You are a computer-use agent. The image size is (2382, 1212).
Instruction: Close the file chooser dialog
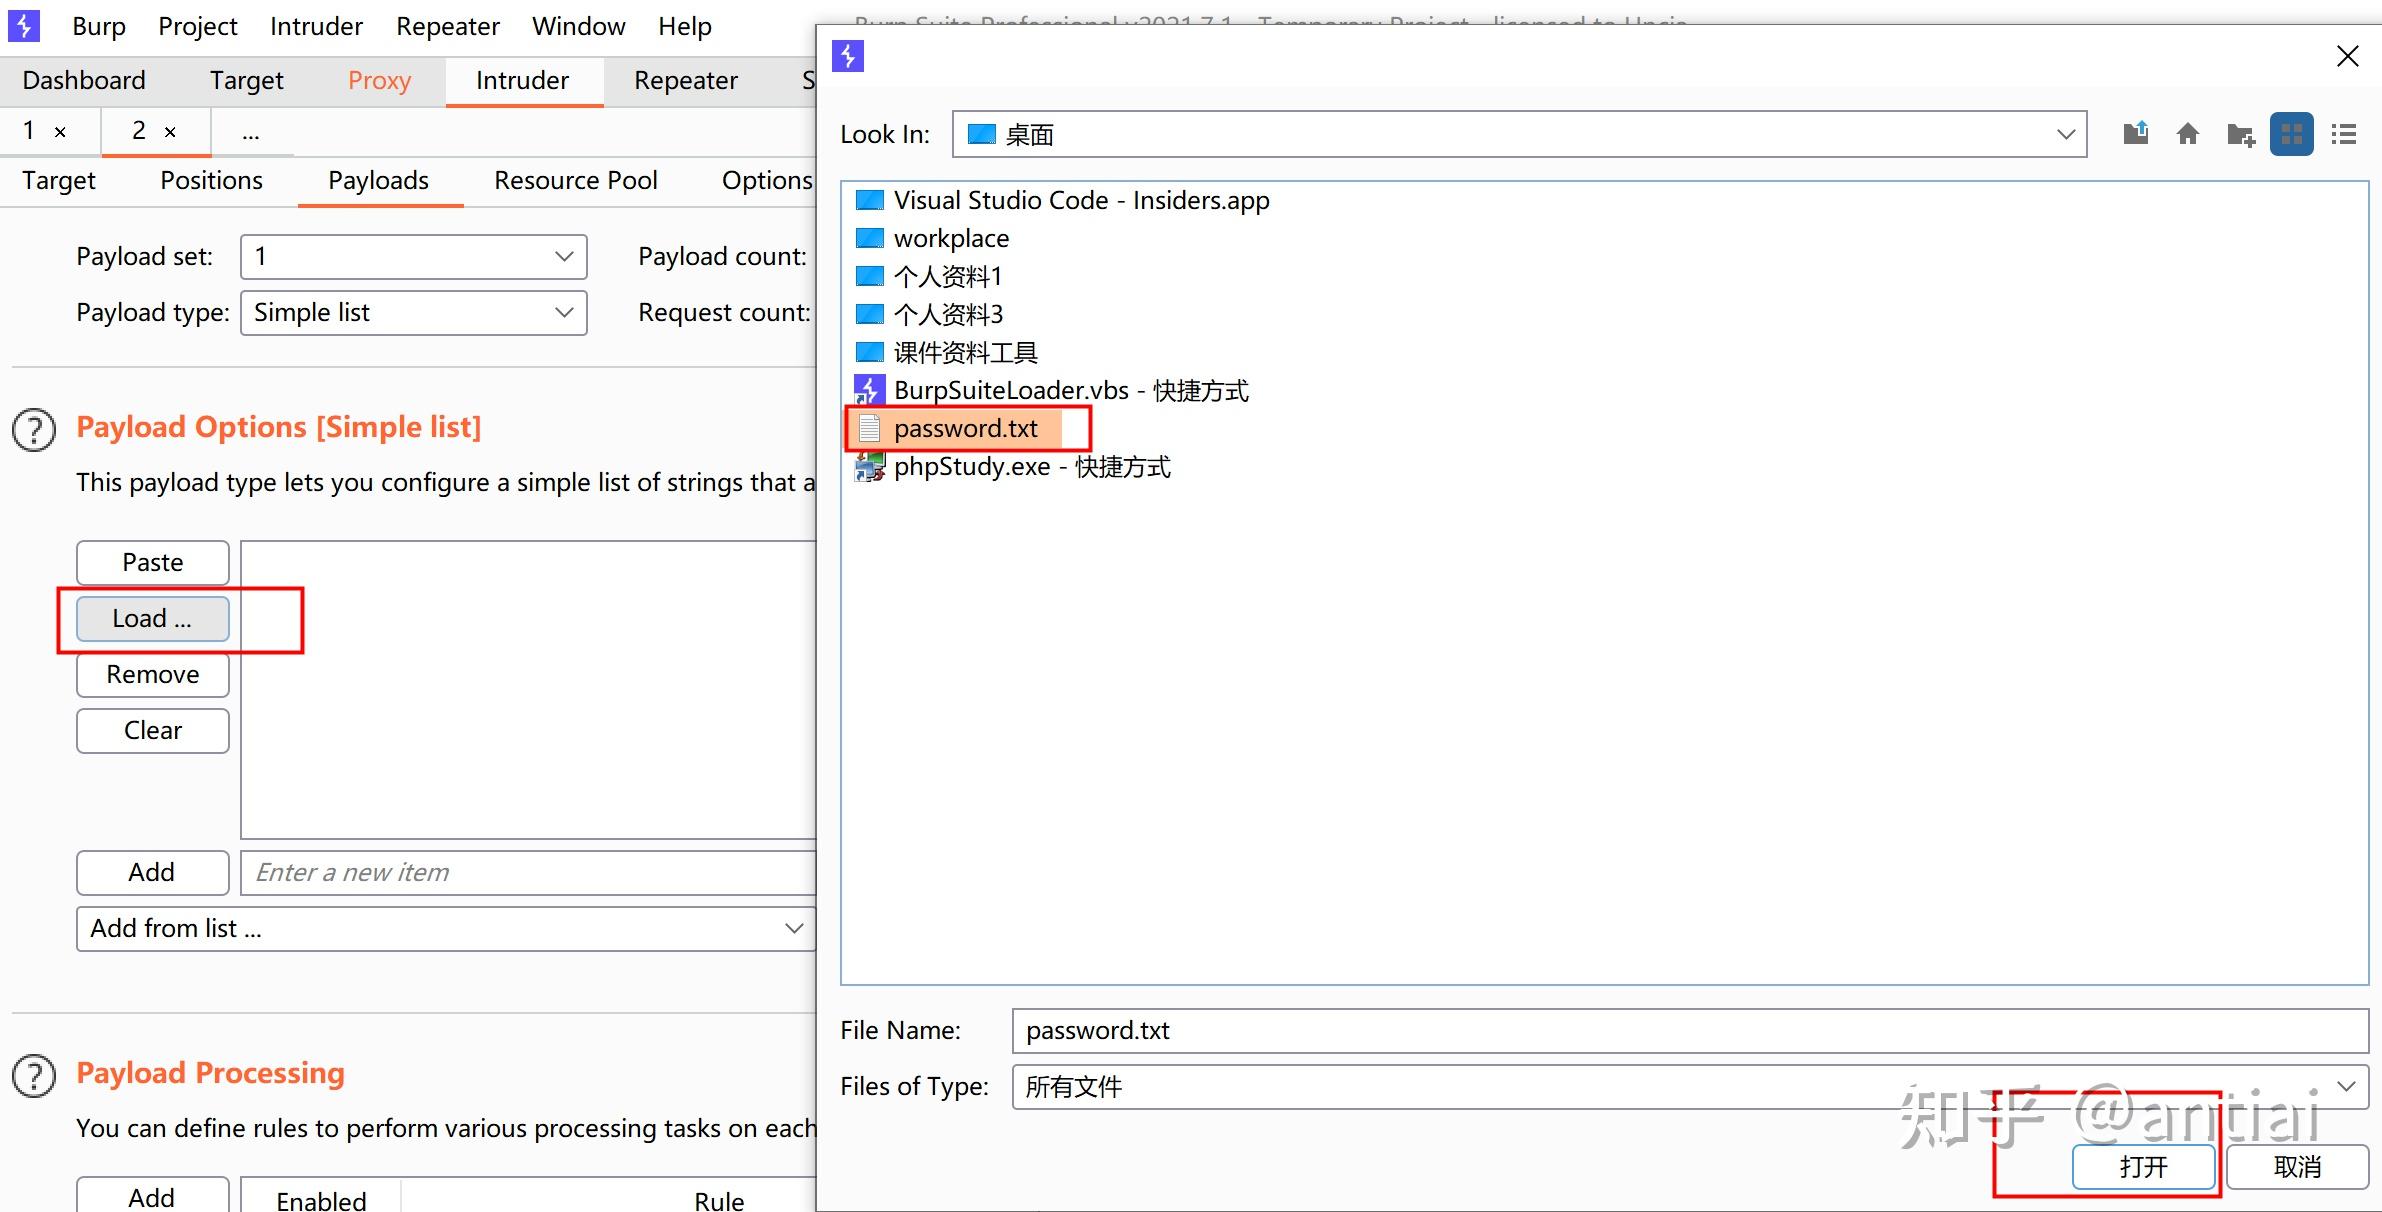pyautogui.click(x=2347, y=56)
